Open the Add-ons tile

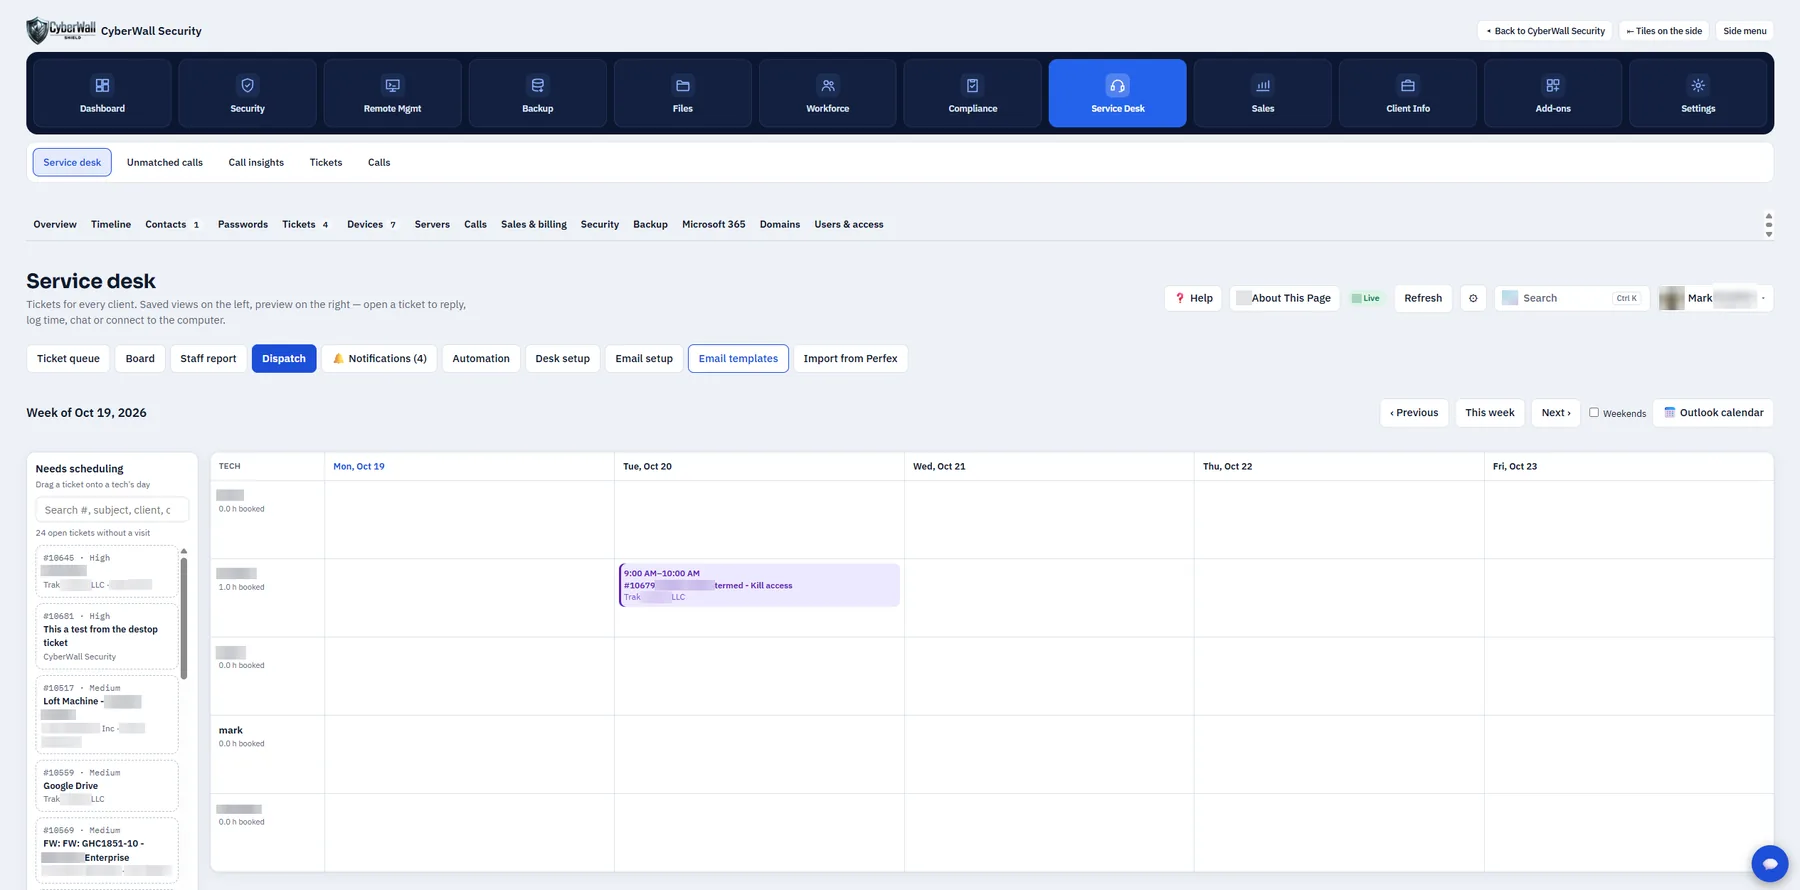click(x=1553, y=93)
